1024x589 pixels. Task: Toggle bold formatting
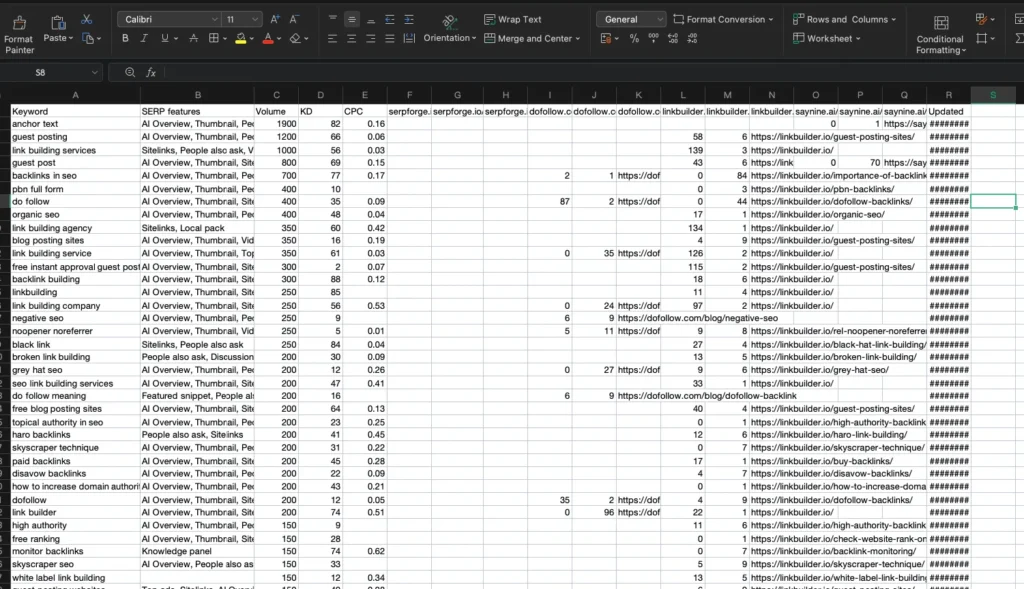click(x=125, y=37)
